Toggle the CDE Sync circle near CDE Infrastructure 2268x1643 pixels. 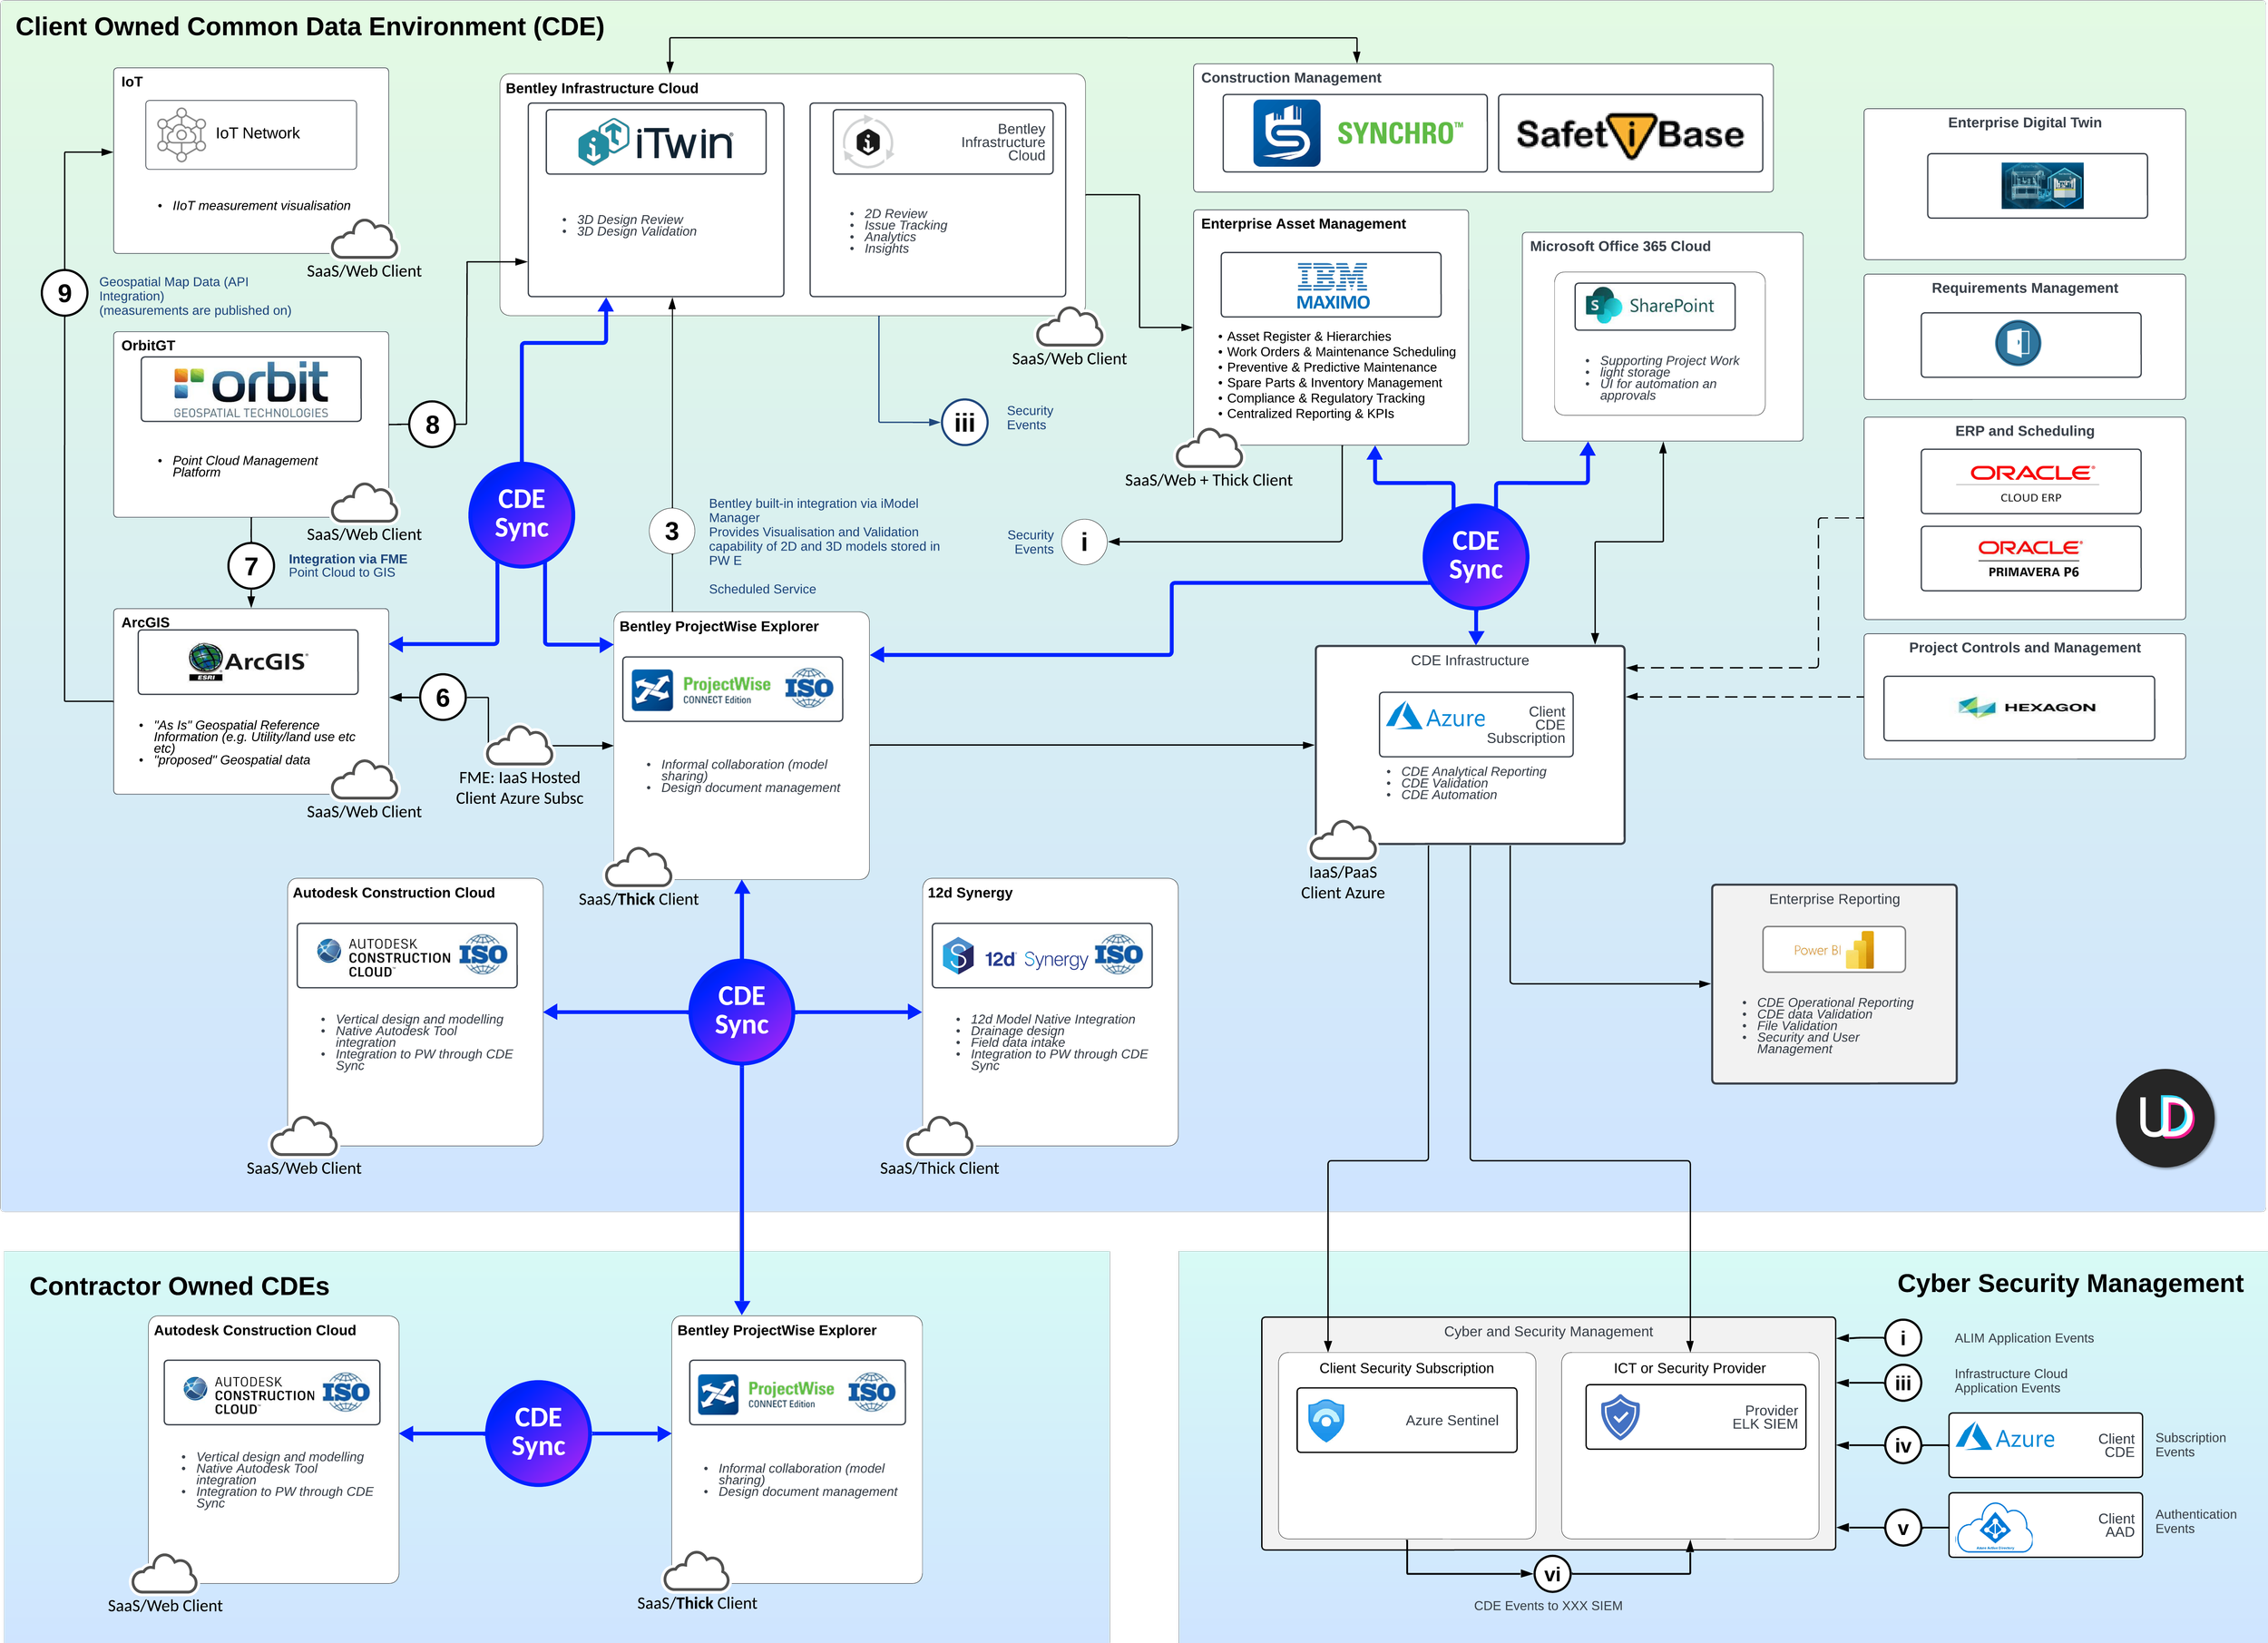point(1474,556)
